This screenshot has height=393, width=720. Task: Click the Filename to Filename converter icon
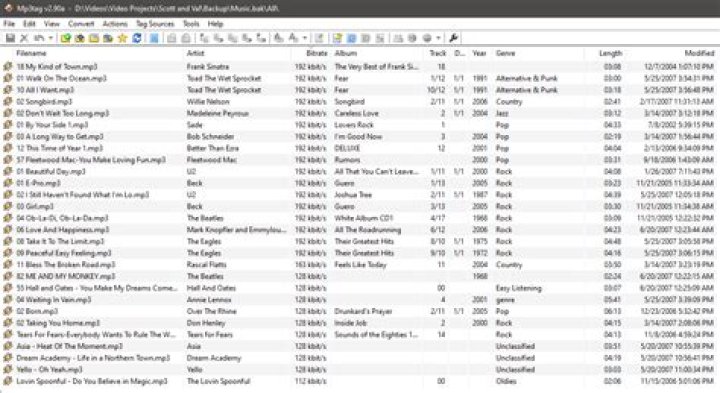click(x=233, y=38)
